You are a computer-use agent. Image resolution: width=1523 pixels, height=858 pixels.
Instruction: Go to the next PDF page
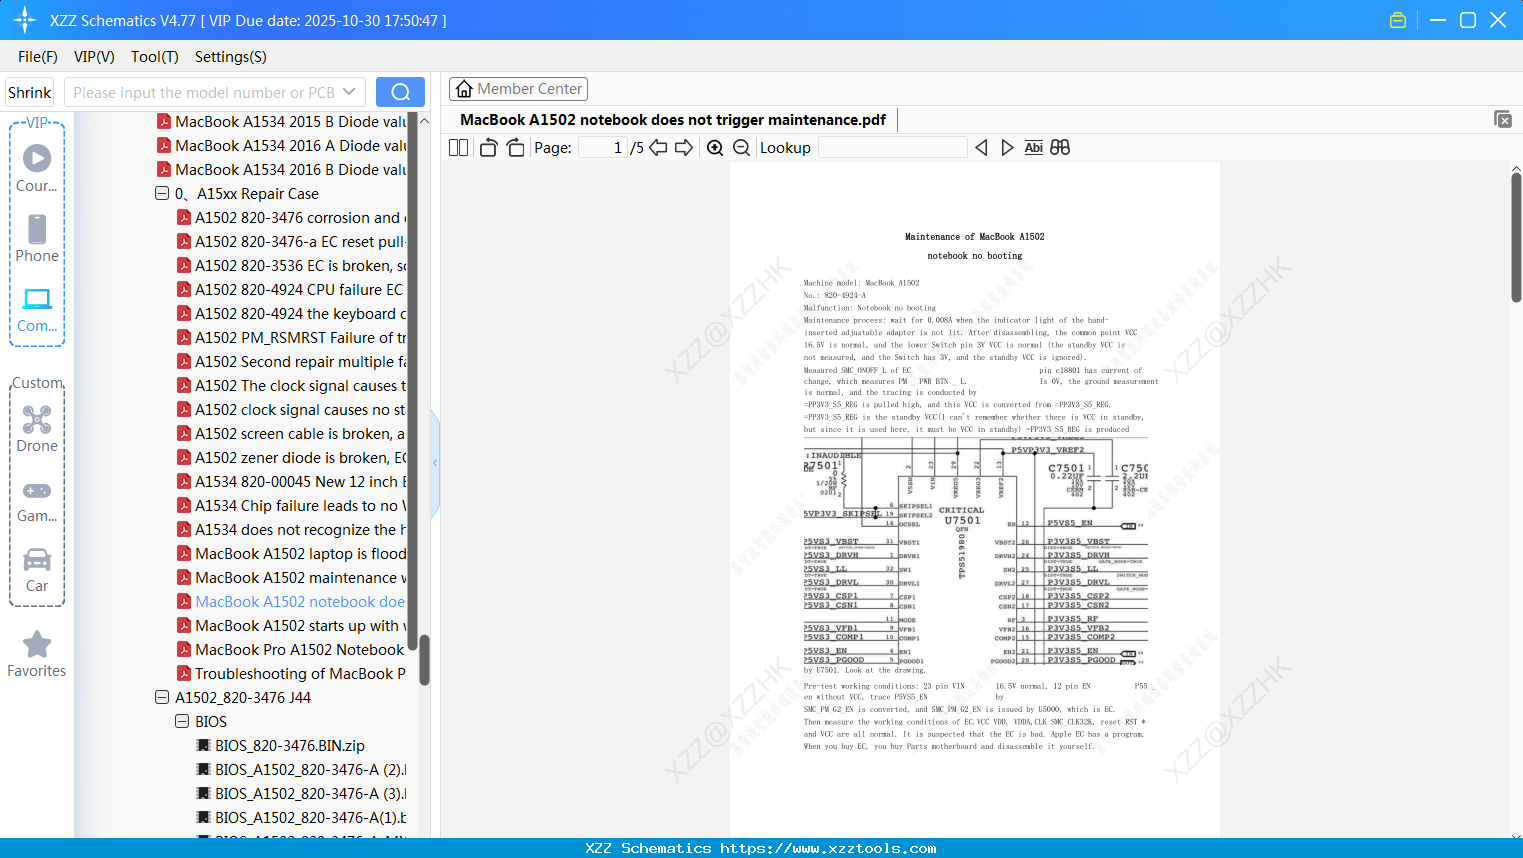click(684, 148)
